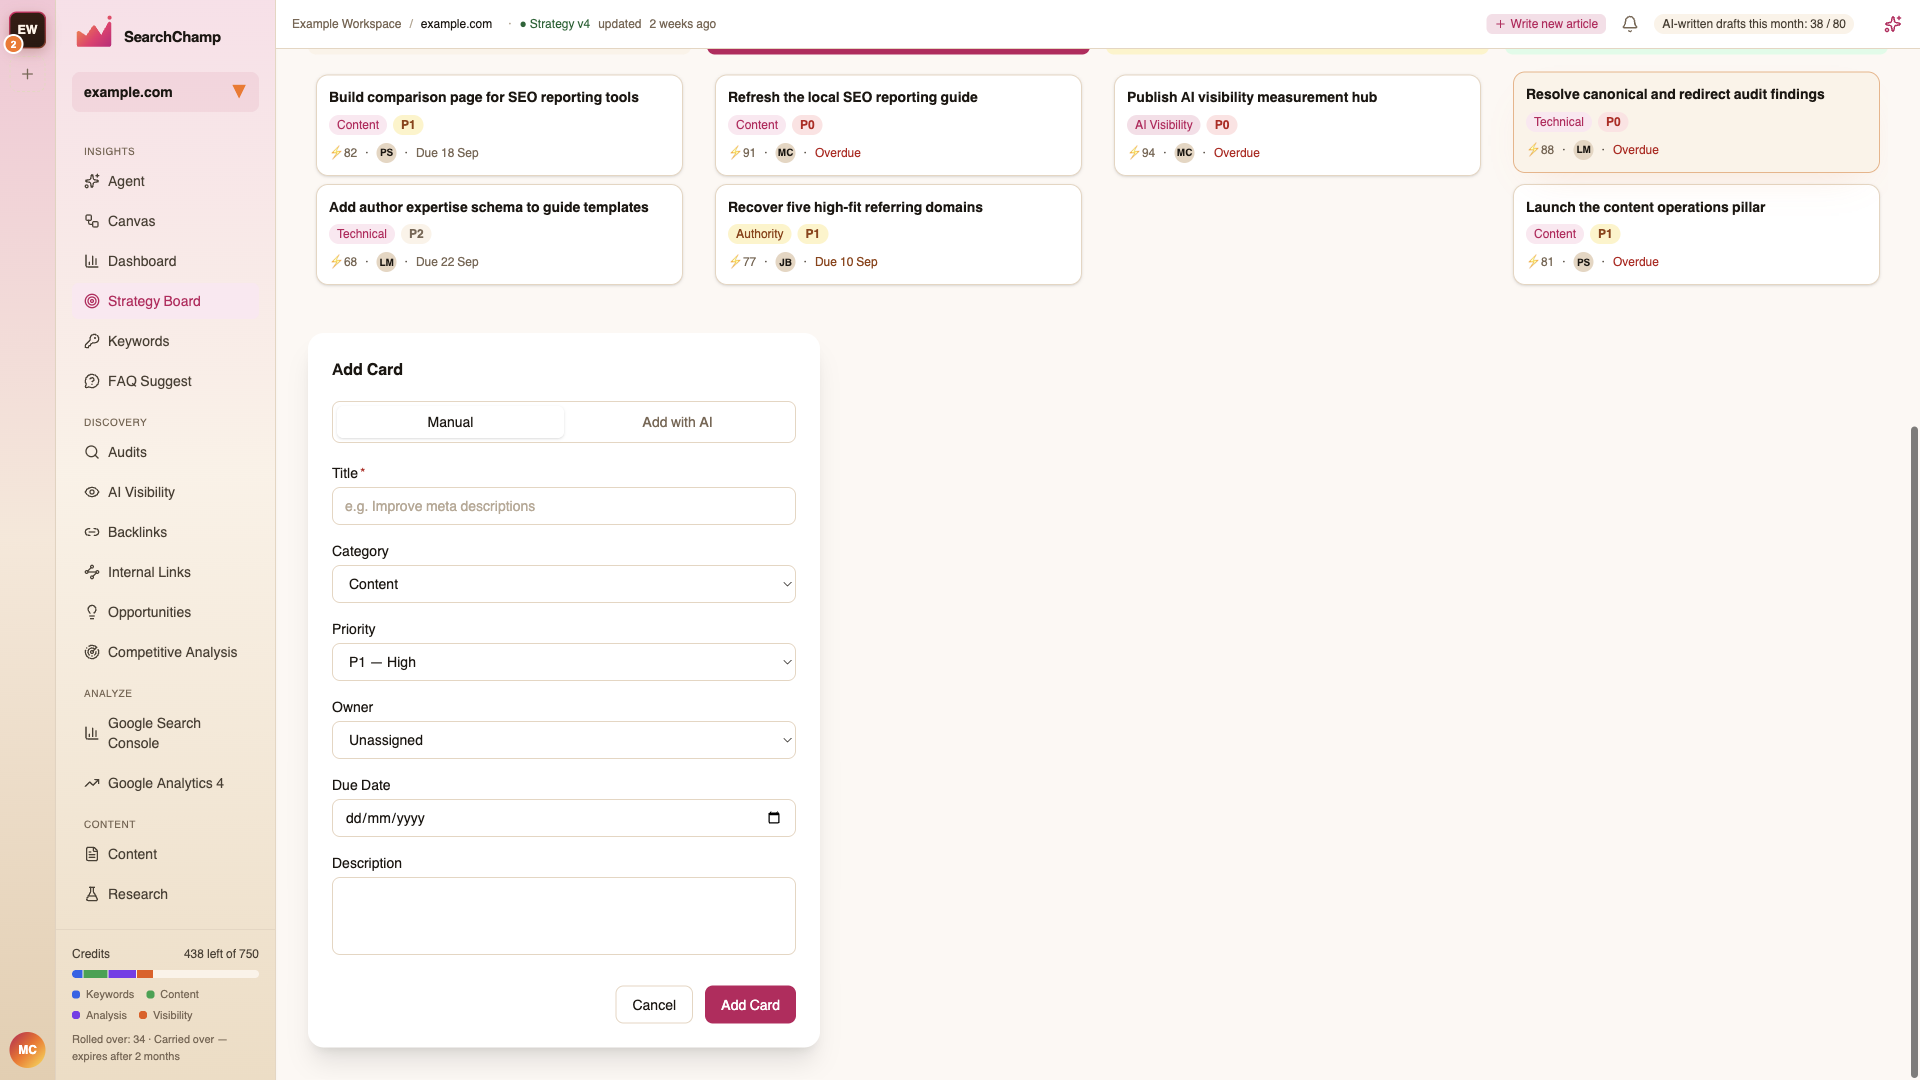The image size is (1920, 1080).
Task: Click the Add Card button
Action: click(750, 1005)
